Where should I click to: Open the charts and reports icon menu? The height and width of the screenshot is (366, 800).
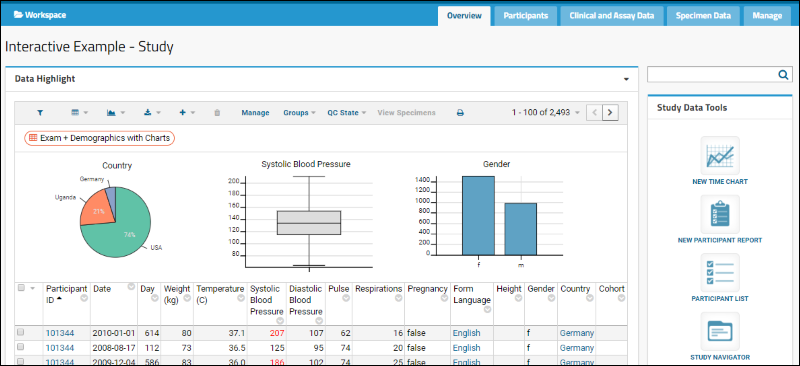pos(116,113)
